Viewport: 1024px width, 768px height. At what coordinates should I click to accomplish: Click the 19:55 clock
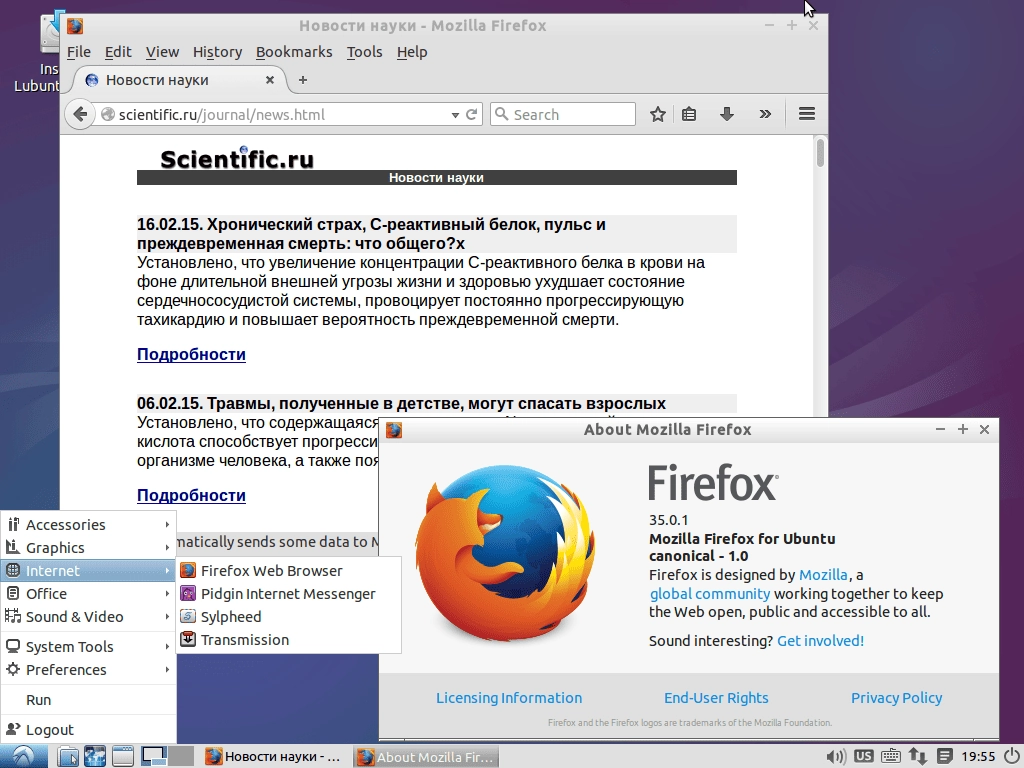click(x=978, y=757)
